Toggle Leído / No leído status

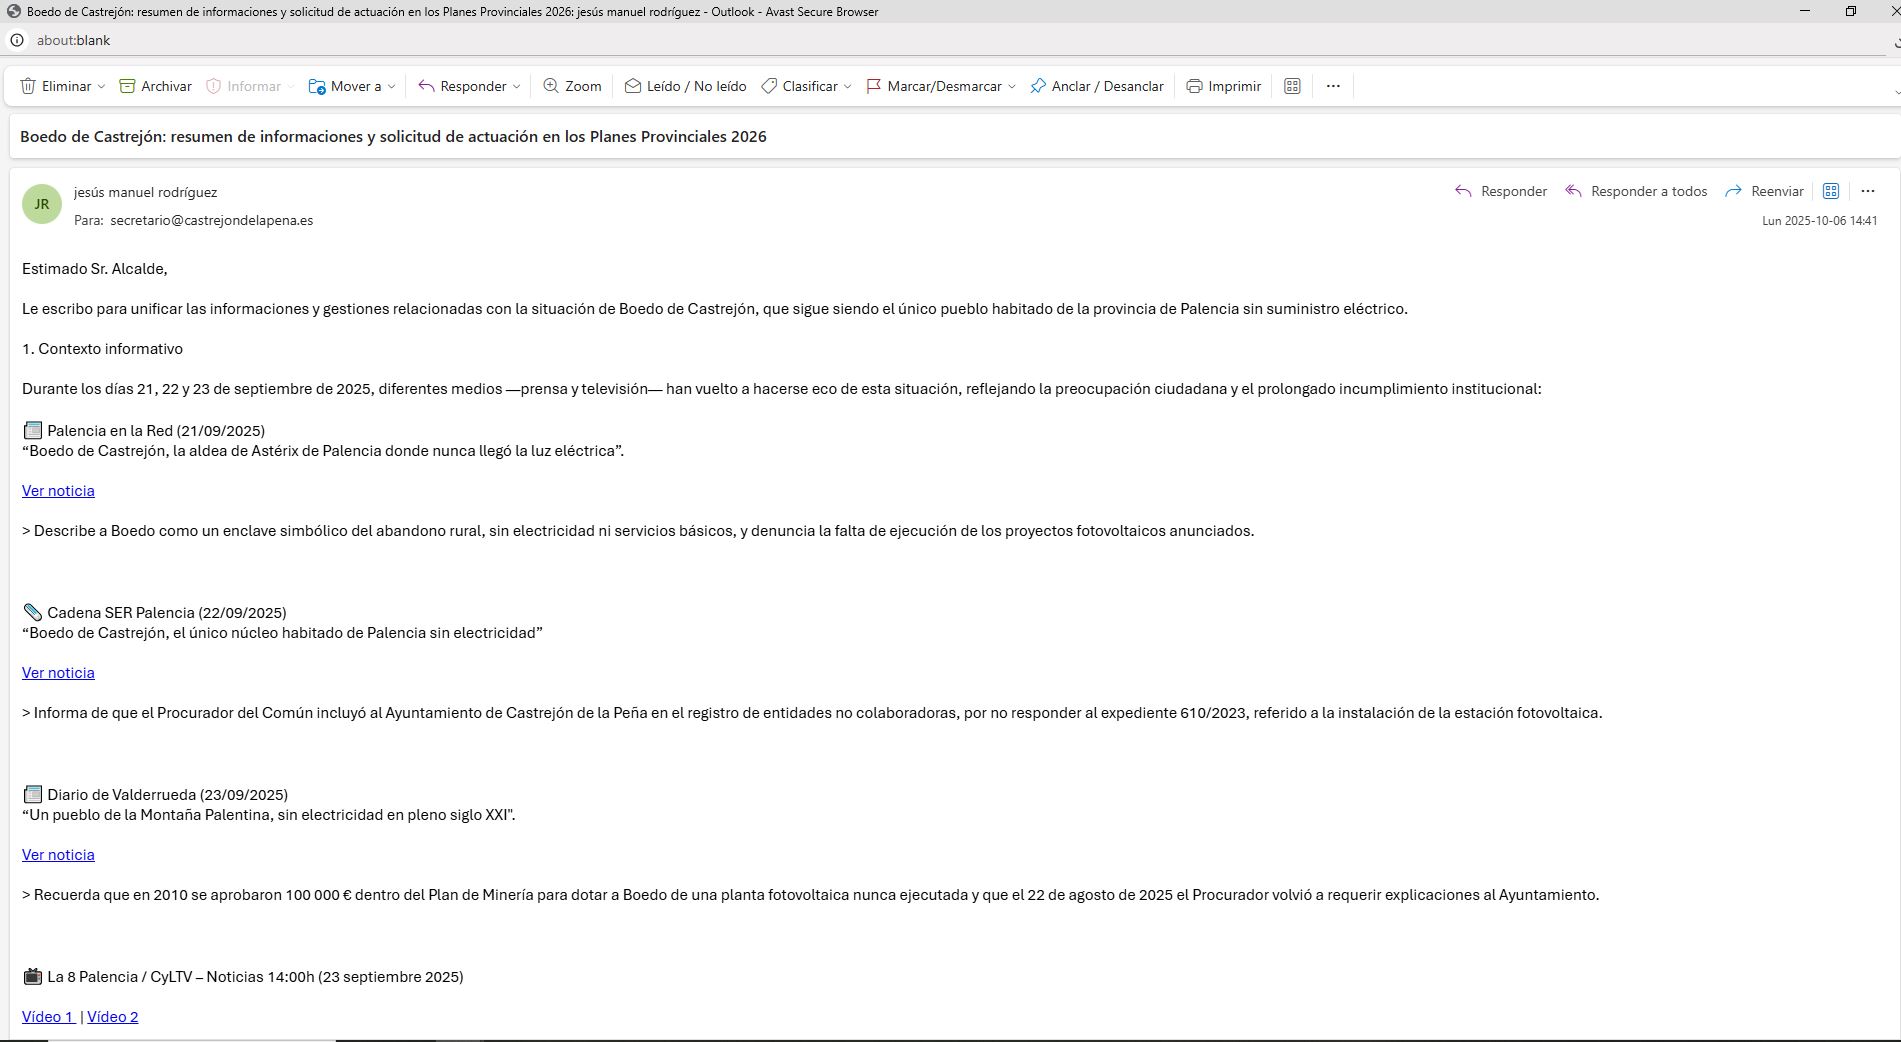click(685, 86)
